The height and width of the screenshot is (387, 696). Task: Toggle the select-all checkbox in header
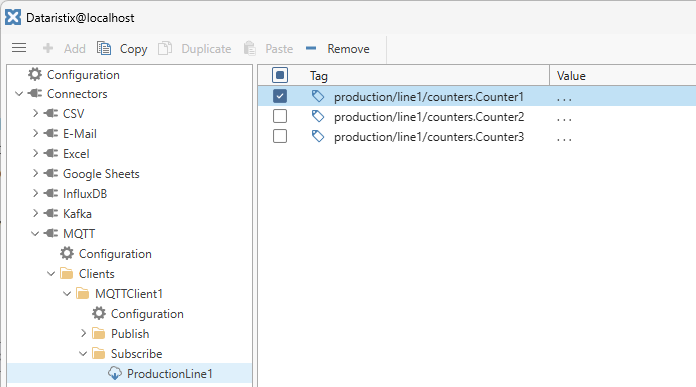tap(280, 75)
